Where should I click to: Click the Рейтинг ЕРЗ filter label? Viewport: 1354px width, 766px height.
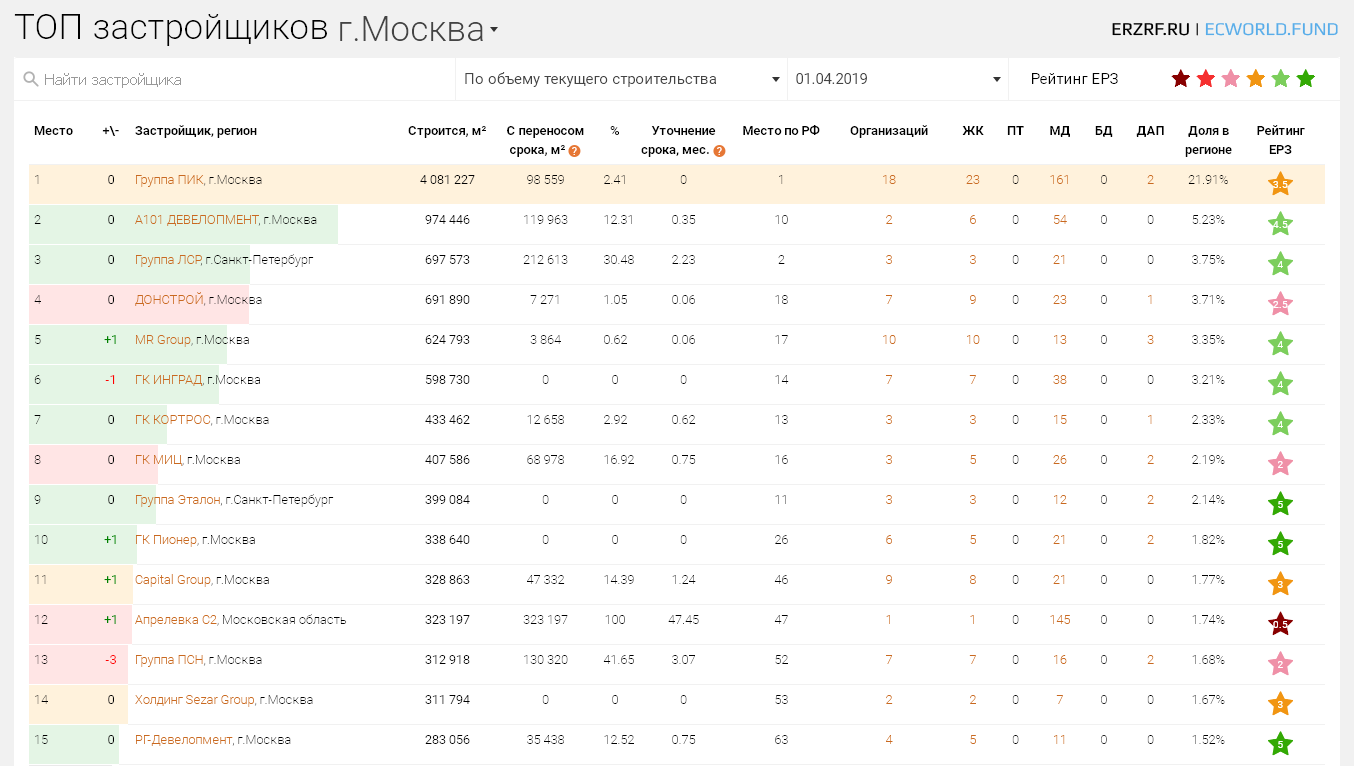click(1075, 79)
